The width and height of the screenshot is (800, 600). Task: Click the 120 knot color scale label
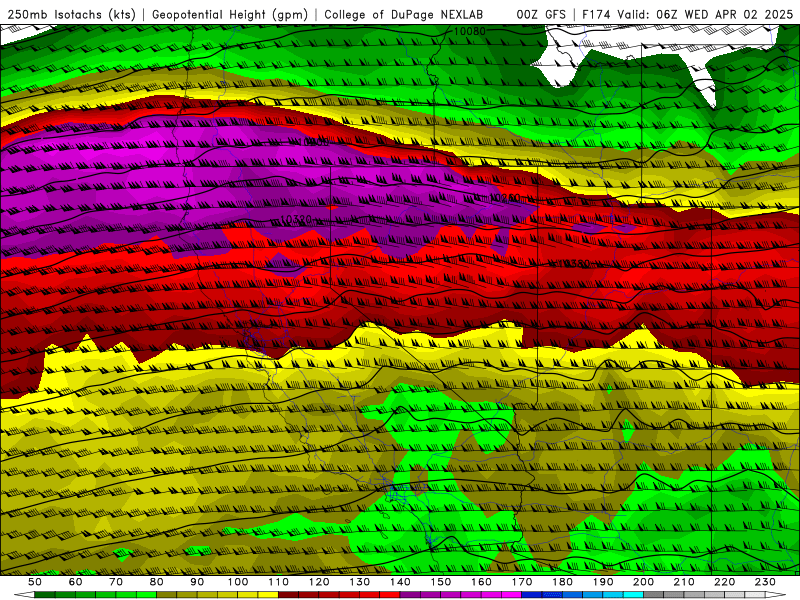(x=319, y=582)
